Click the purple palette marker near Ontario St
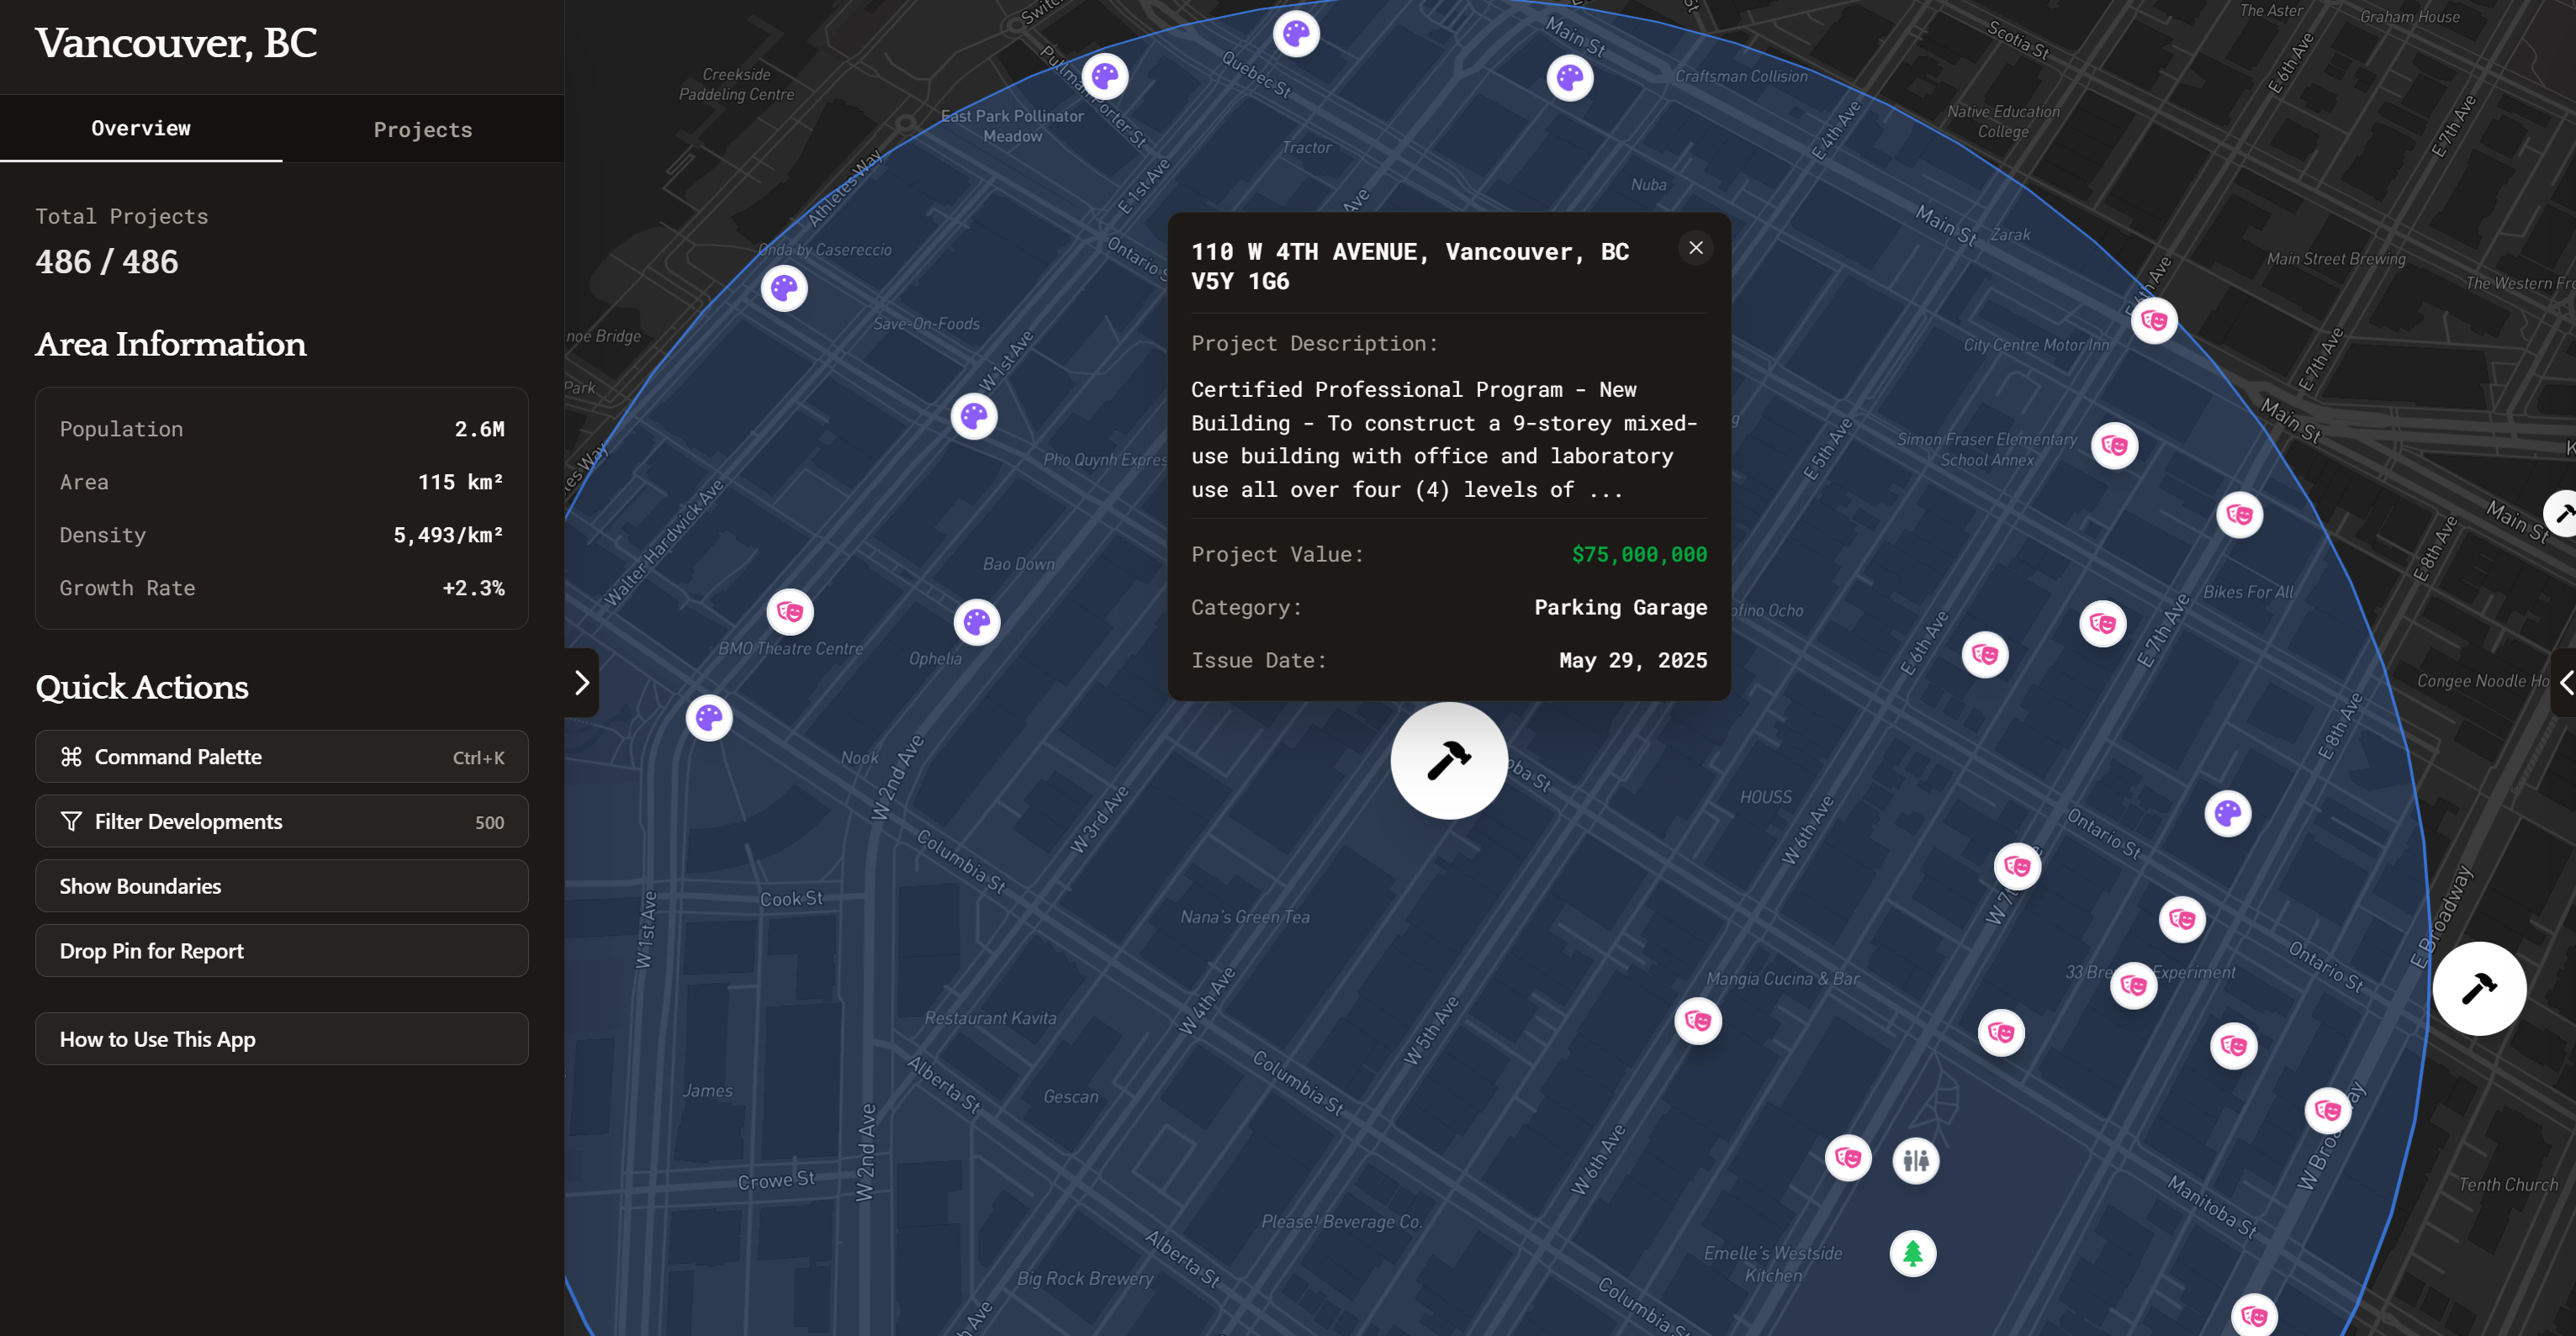The image size is (2576, 1336). [2227, 813]
